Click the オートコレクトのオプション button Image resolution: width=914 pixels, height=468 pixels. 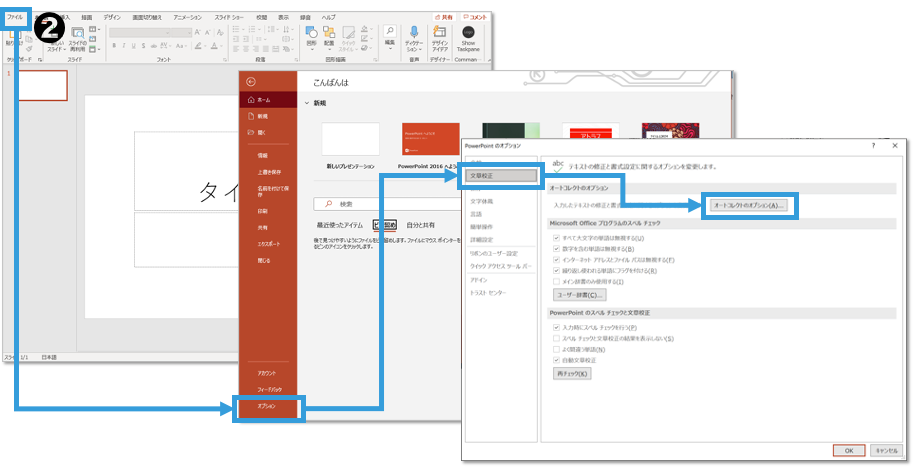pyautogui.click(x=749, y=205)
